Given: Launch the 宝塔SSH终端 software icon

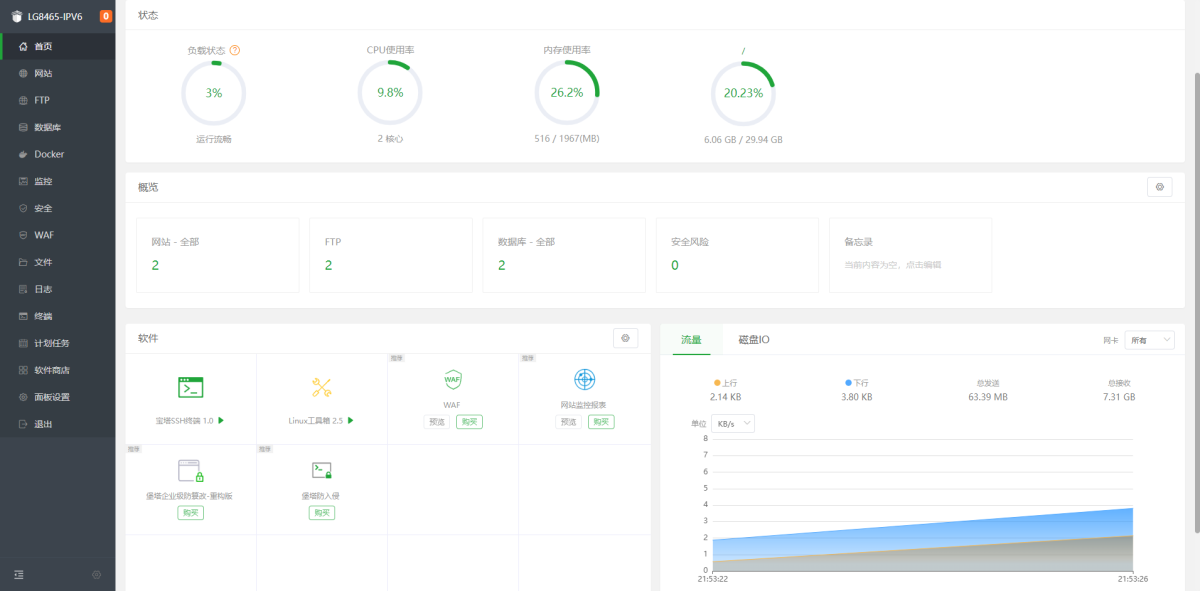Looking at the screenshot, I should 190,387.
